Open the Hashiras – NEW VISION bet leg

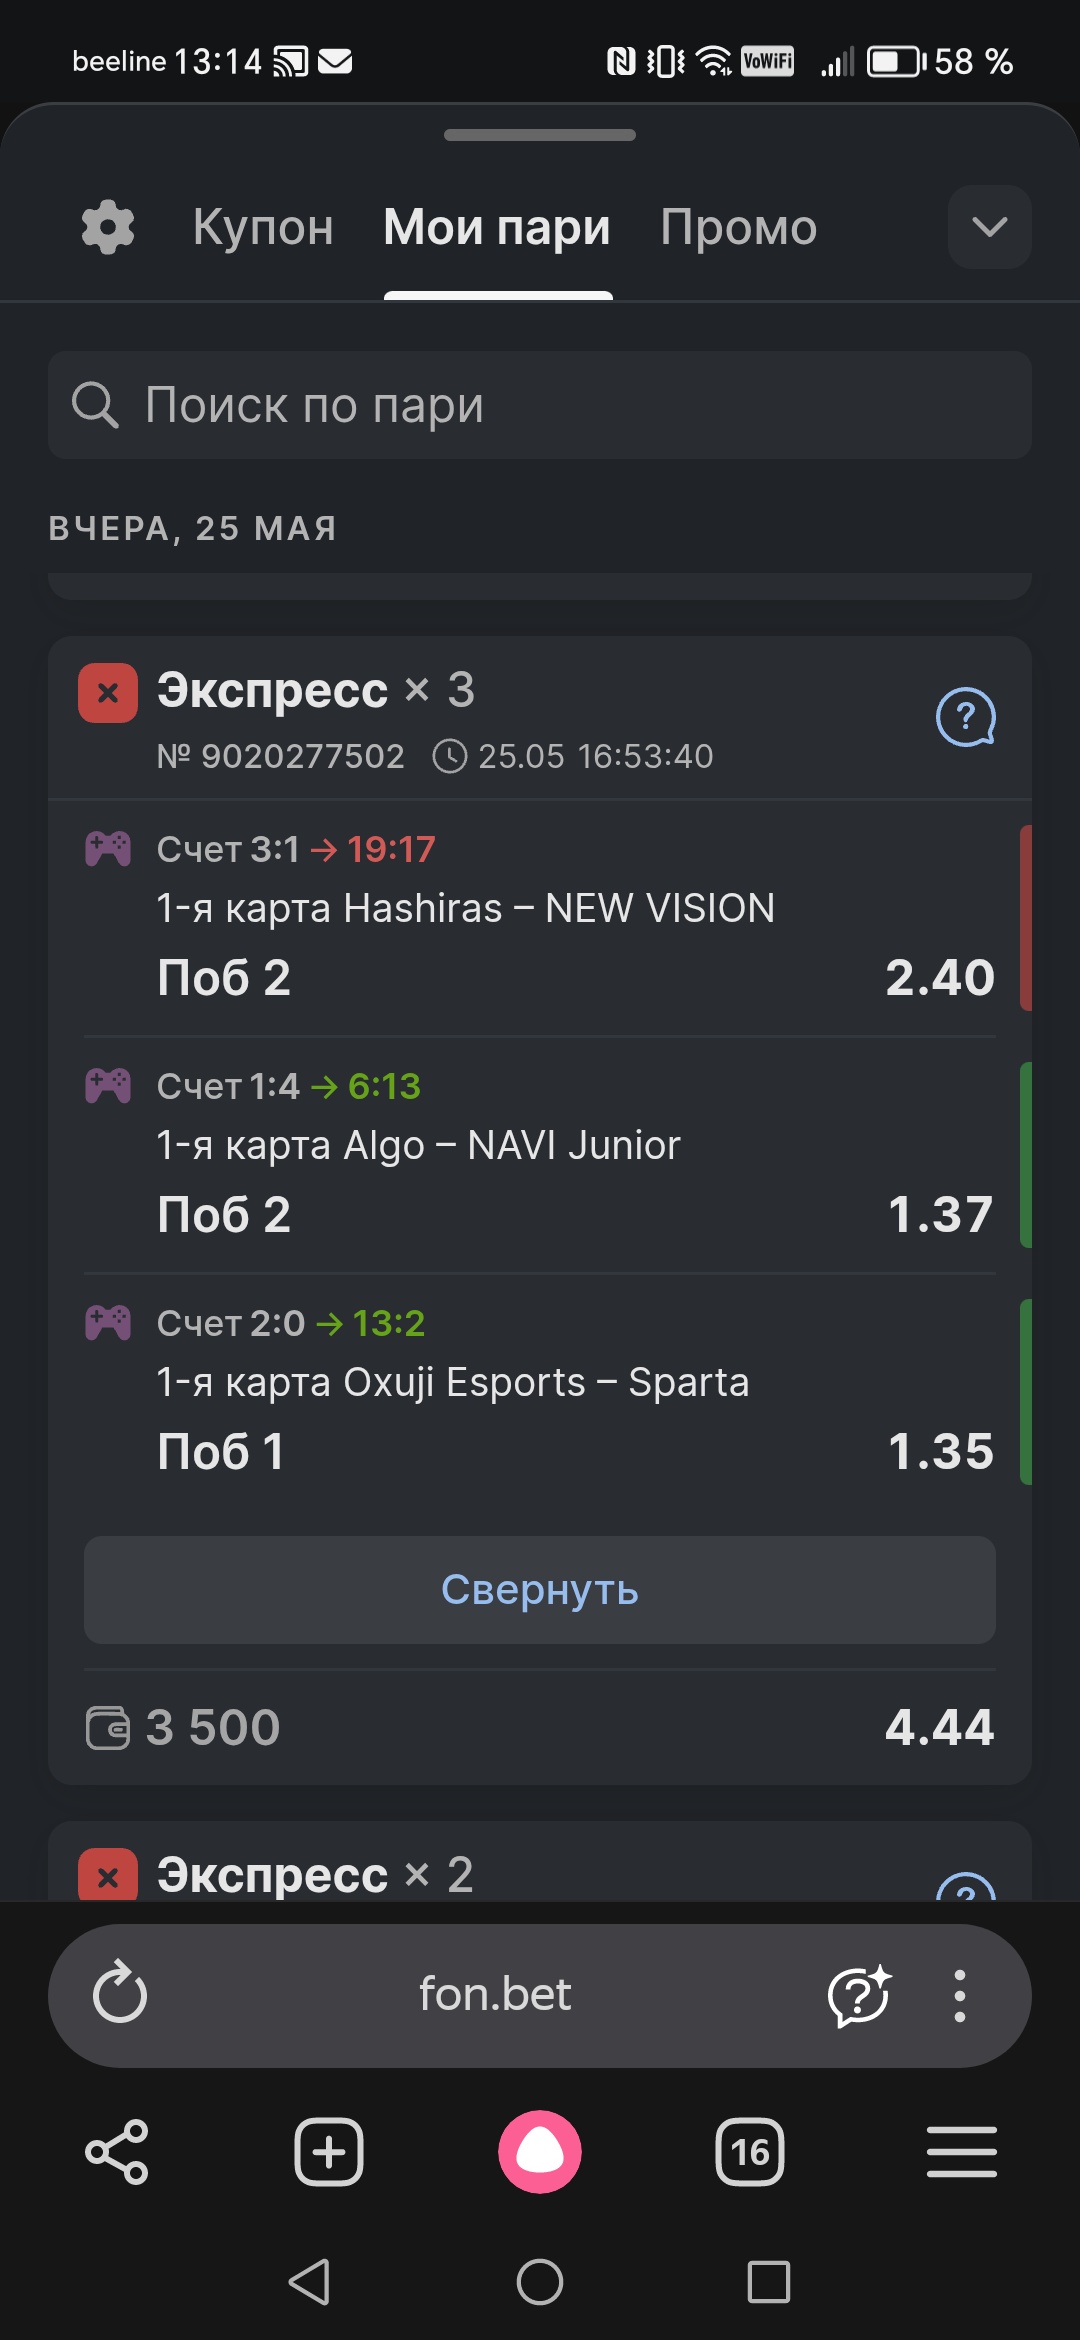point(540,918)
